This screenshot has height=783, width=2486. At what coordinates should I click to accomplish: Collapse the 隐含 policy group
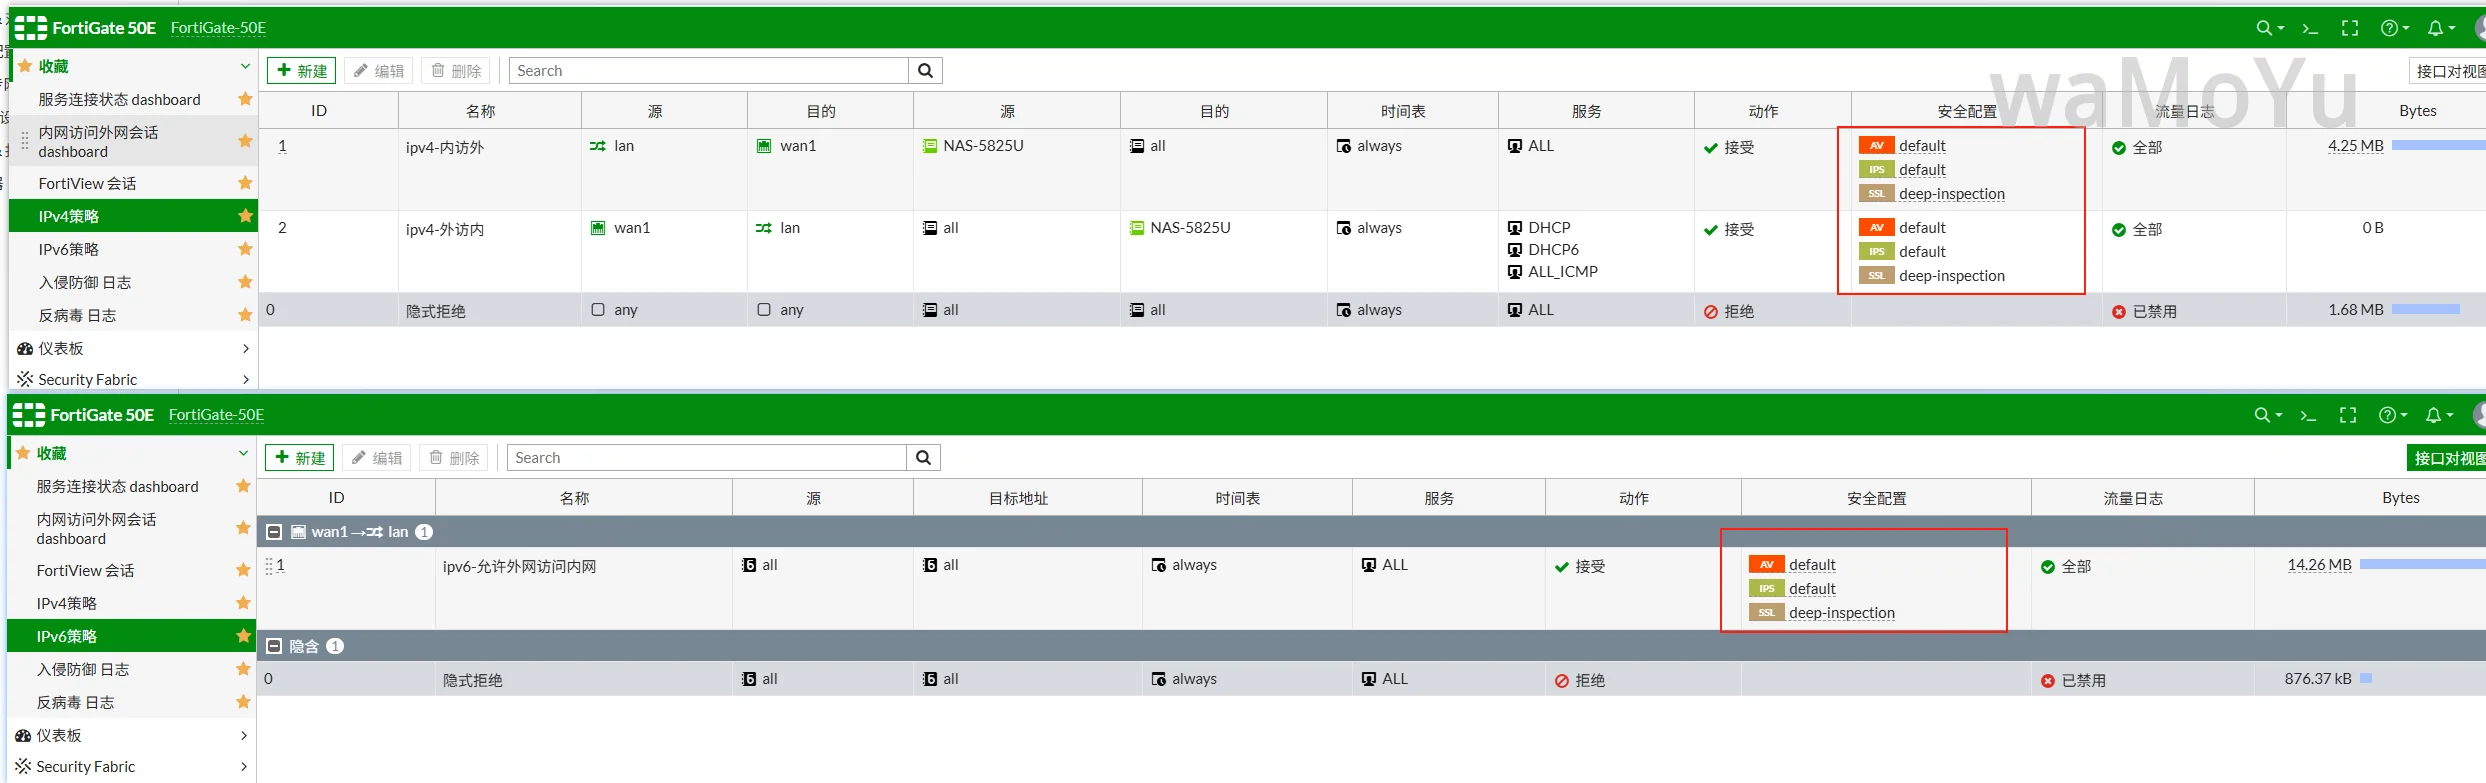[274, 646]
